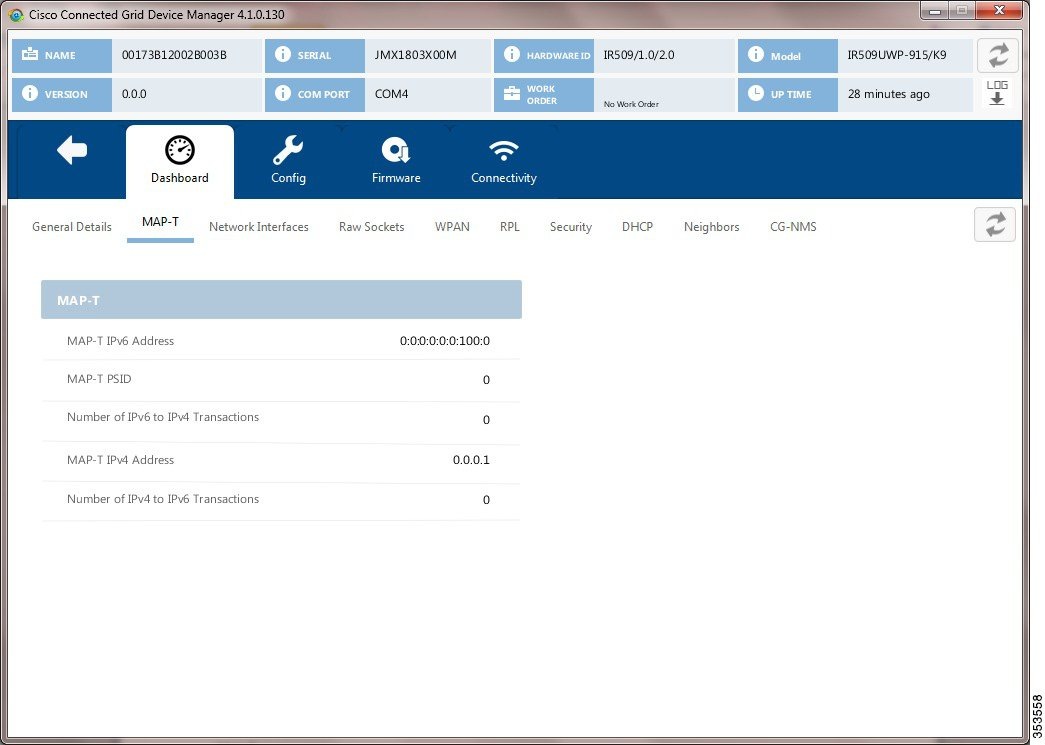Switch to General Details subtab
The image size is (1045, 745).
[x=72, y=227]
